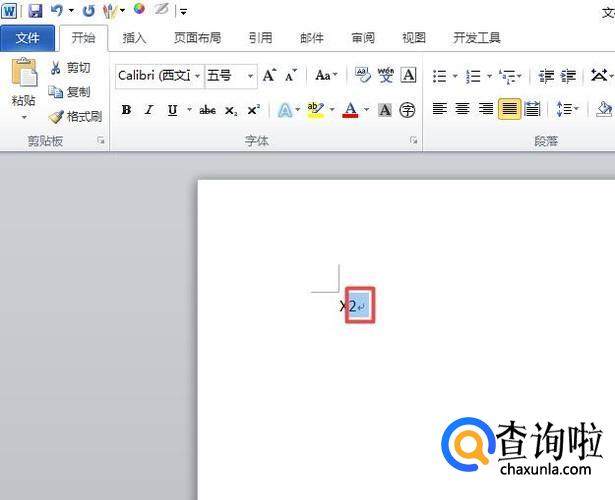Viewport: 615px width, 500px height.
Task: Click the Cut scissors icon
Action: point(56,68)
